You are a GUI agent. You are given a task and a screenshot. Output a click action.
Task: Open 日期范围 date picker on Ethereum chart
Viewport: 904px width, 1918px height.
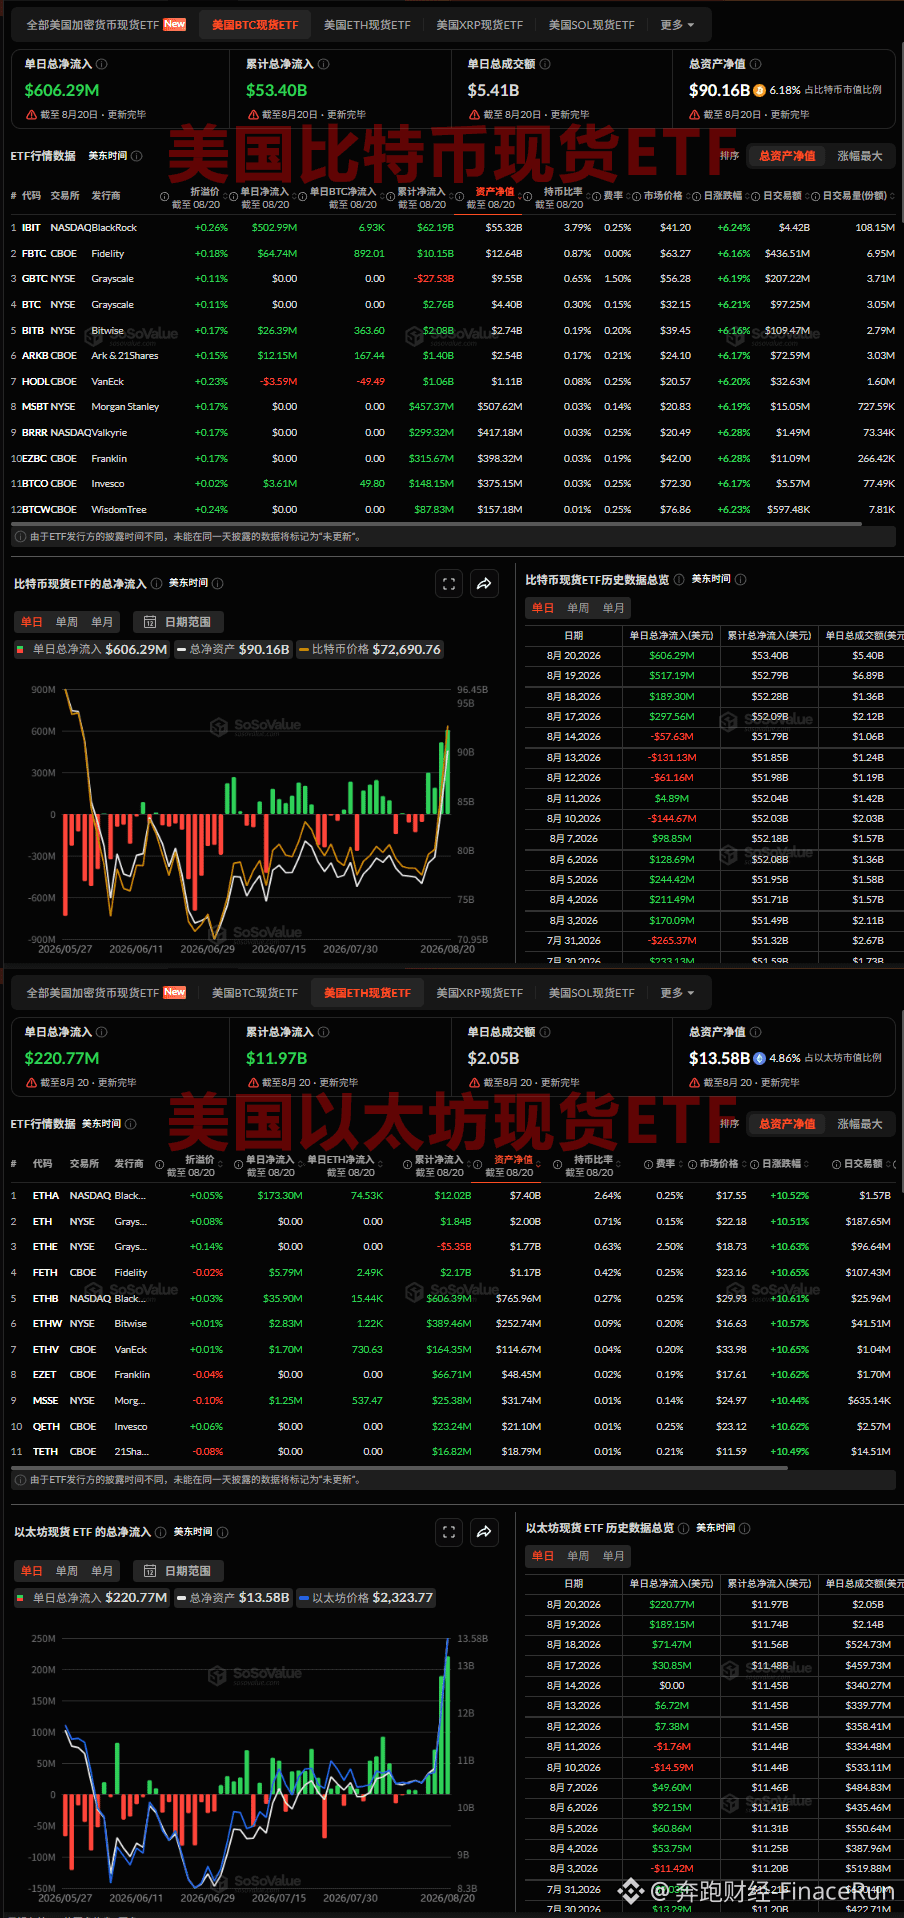178,1571
